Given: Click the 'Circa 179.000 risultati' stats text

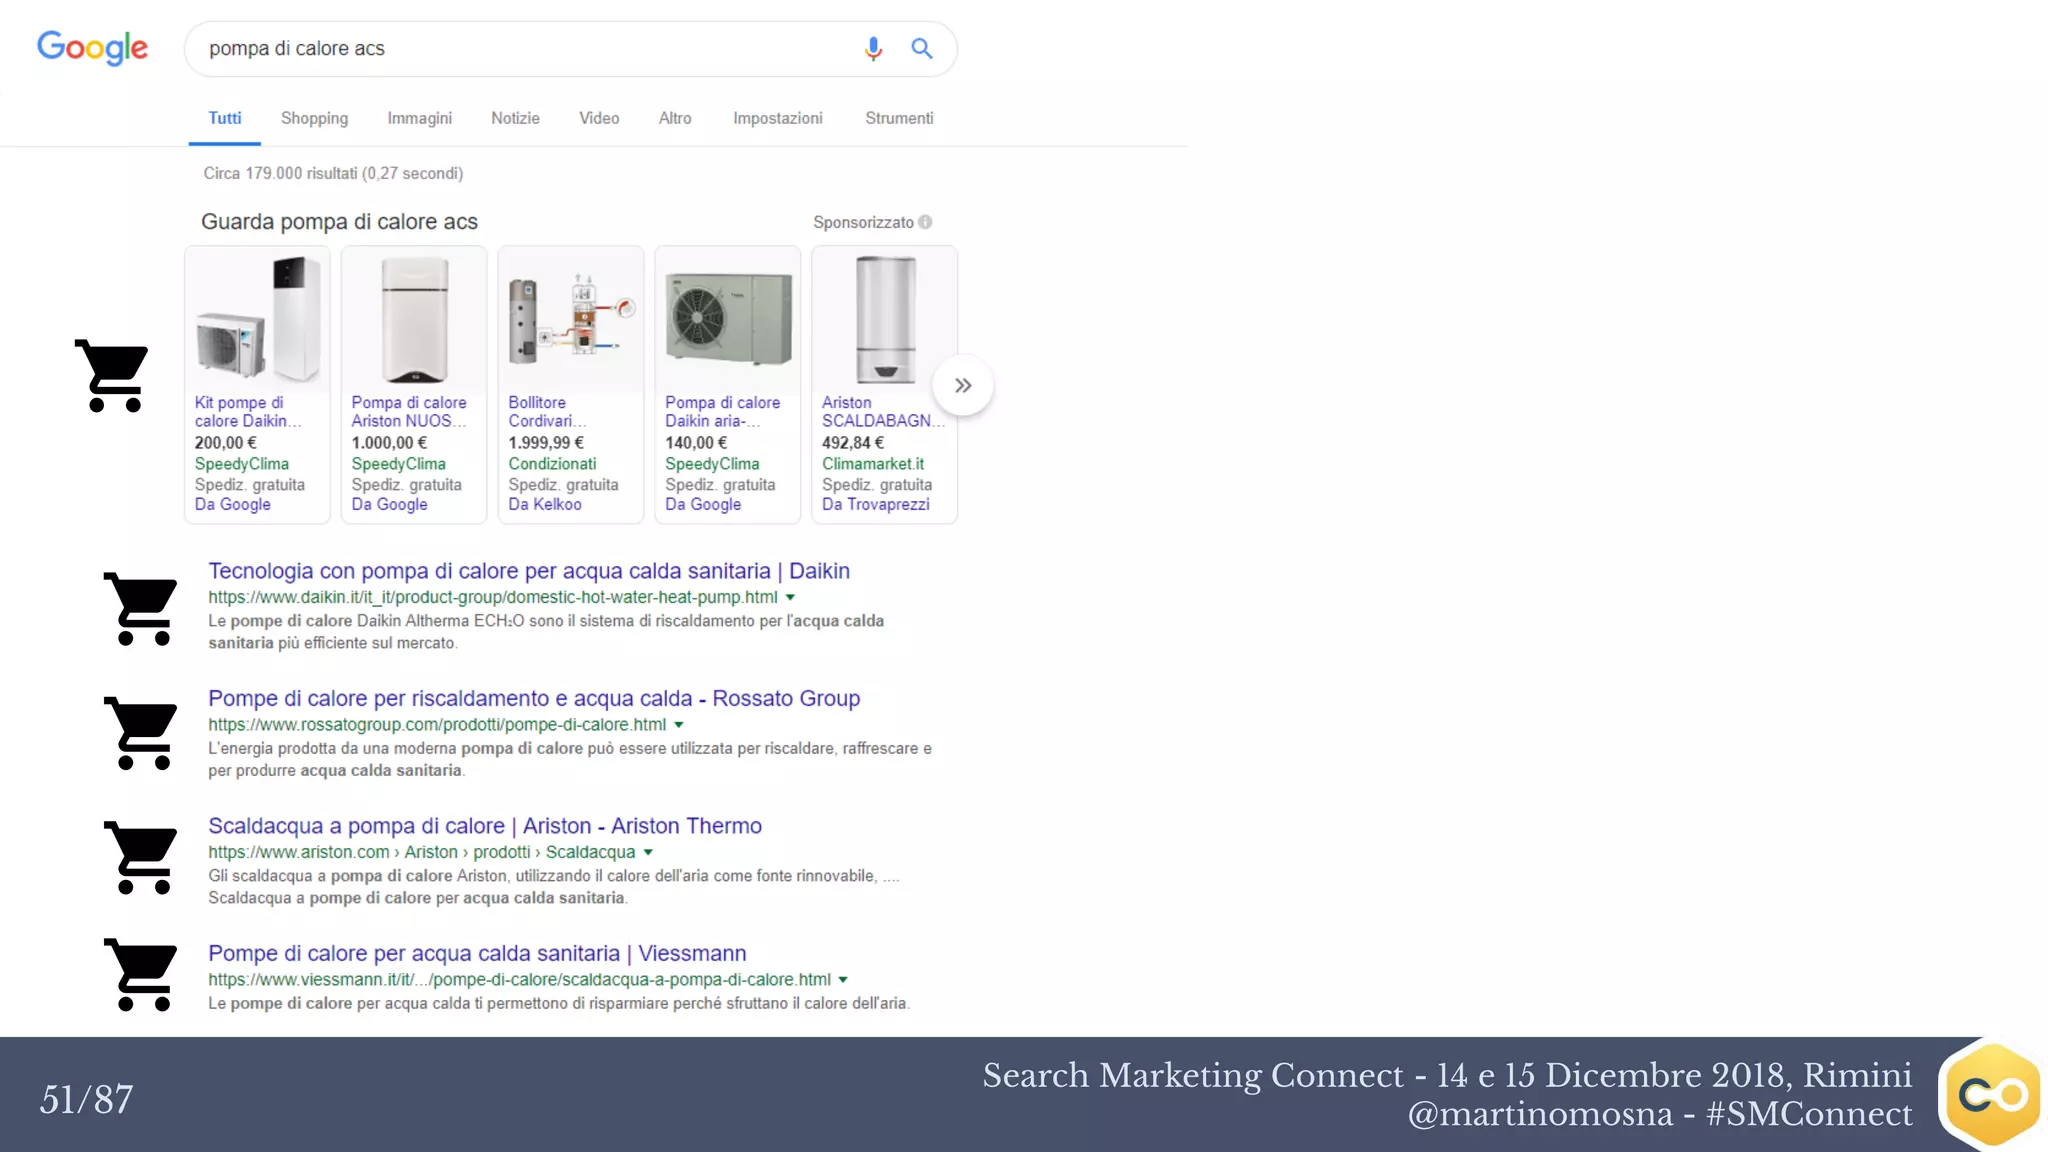Looking at the screenshot, I should [333, 173].
